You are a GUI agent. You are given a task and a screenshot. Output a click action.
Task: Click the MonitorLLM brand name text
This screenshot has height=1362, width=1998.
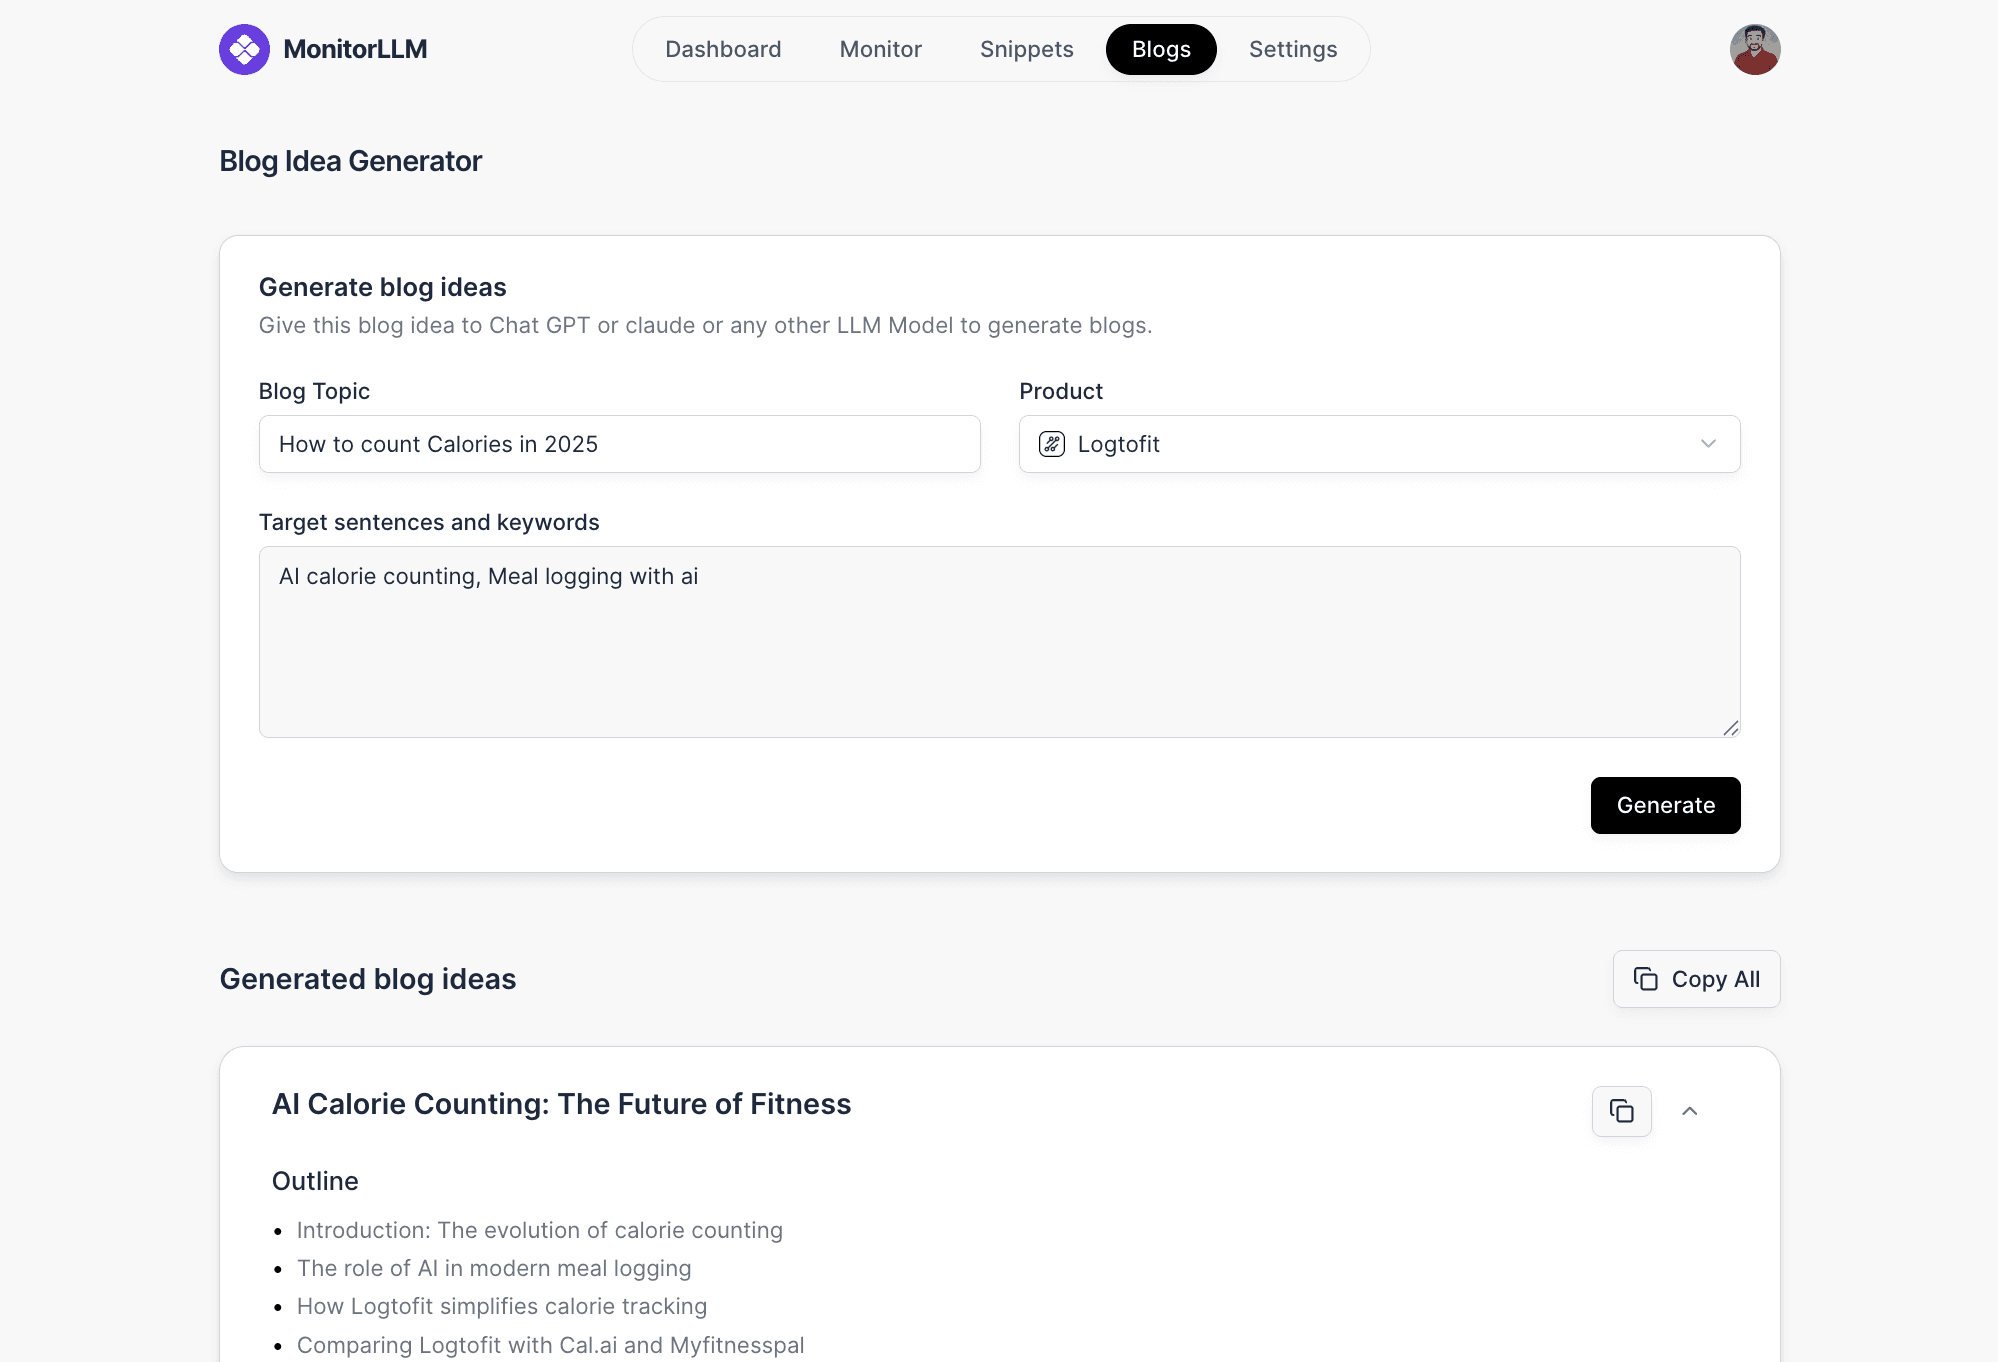(x=355, y=49)
